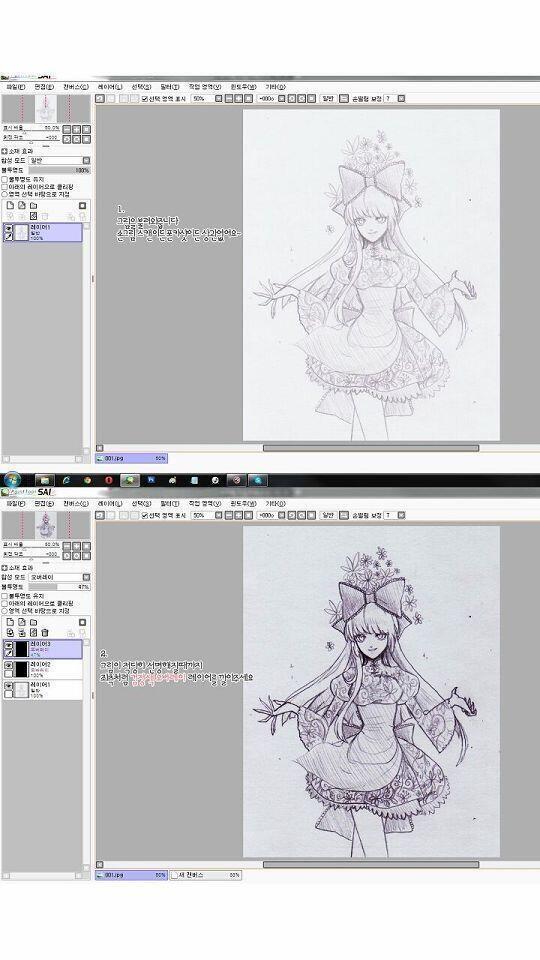Click delete layer trash icon in three-layer window
This screenshot has height=960, width=540.
pyautogui.click(x=45, y=632)
